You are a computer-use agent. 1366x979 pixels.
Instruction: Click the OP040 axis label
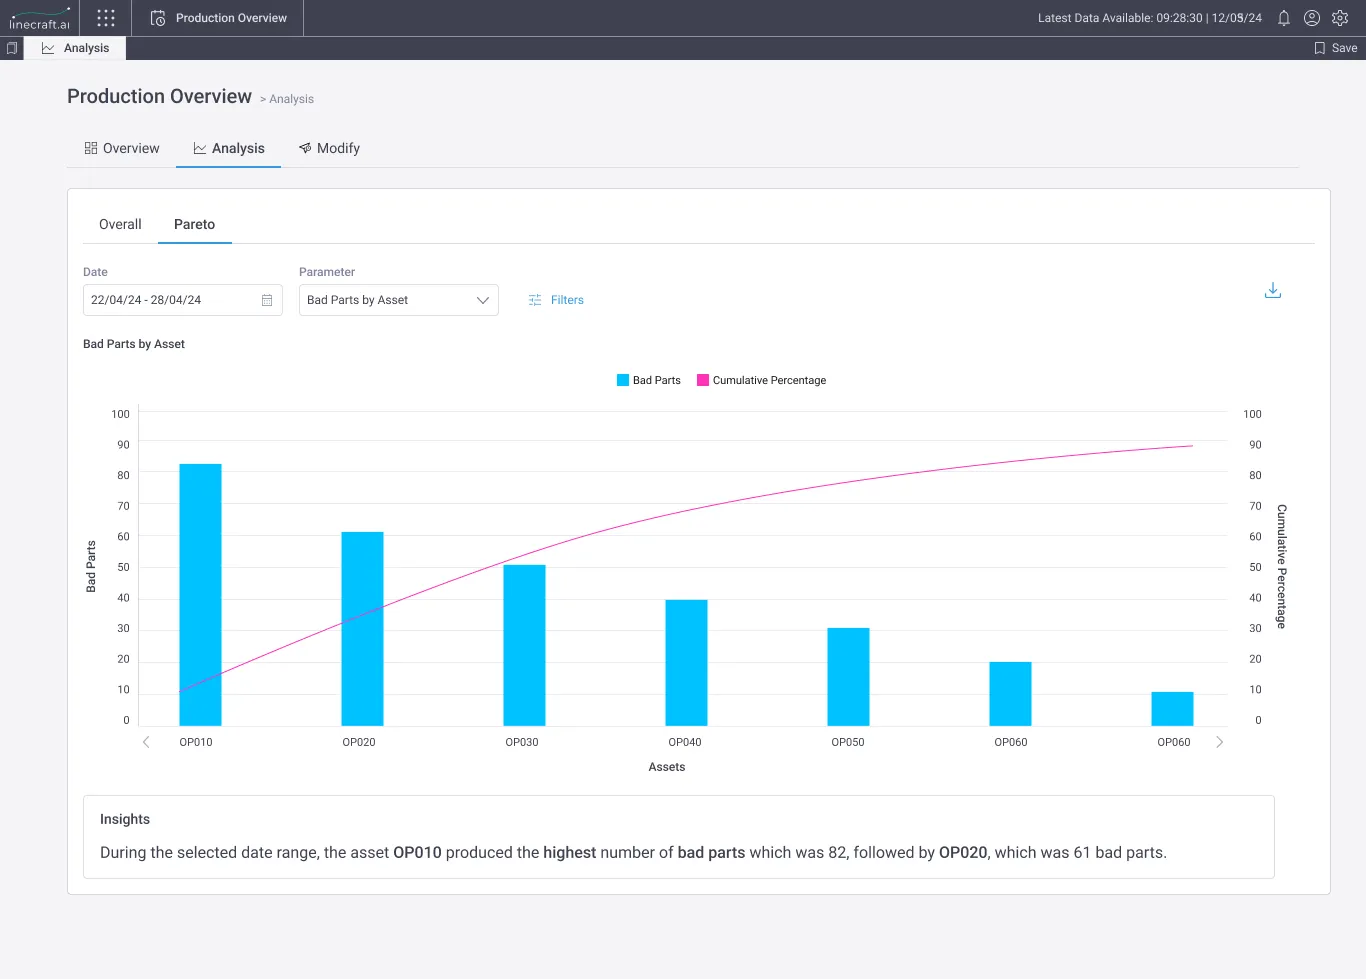685,742
